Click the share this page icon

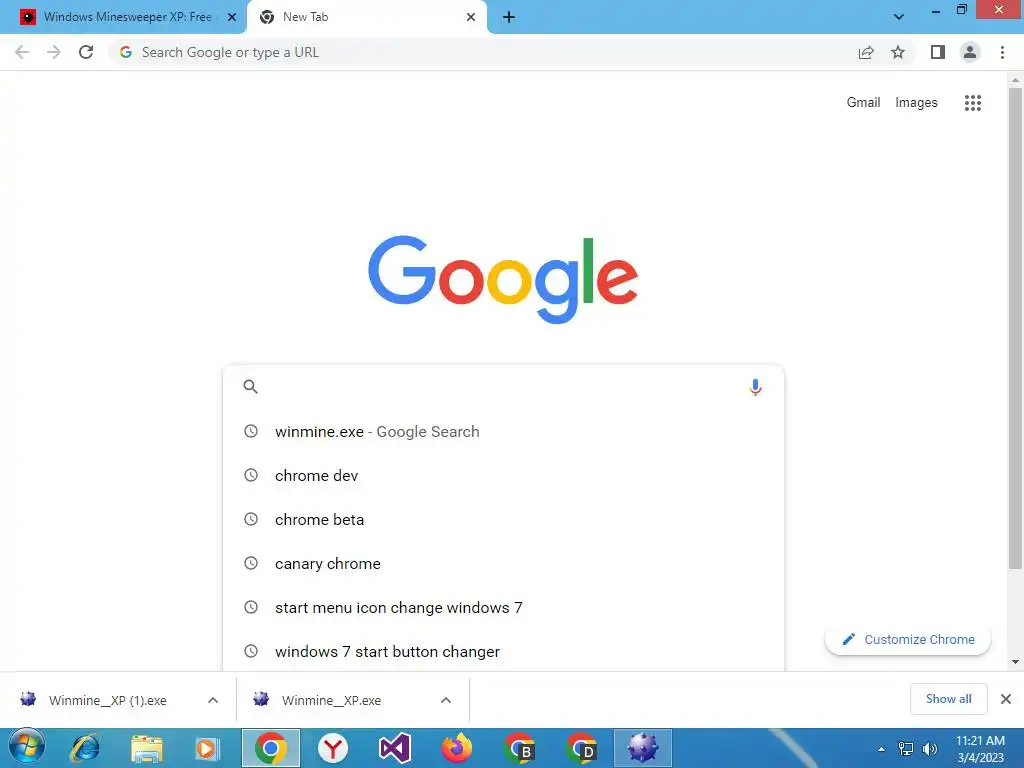866,52
